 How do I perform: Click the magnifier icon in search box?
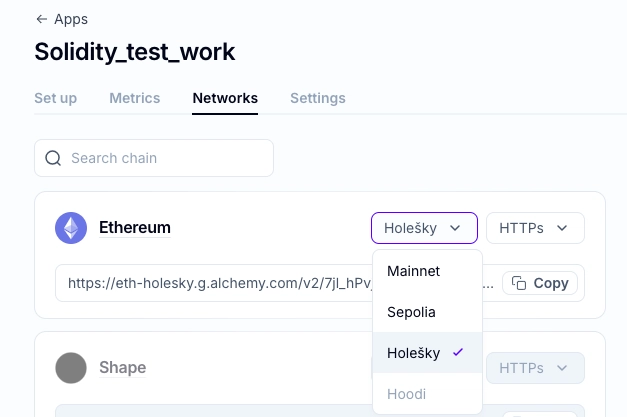pyautogui.click(x=53, y=158)
